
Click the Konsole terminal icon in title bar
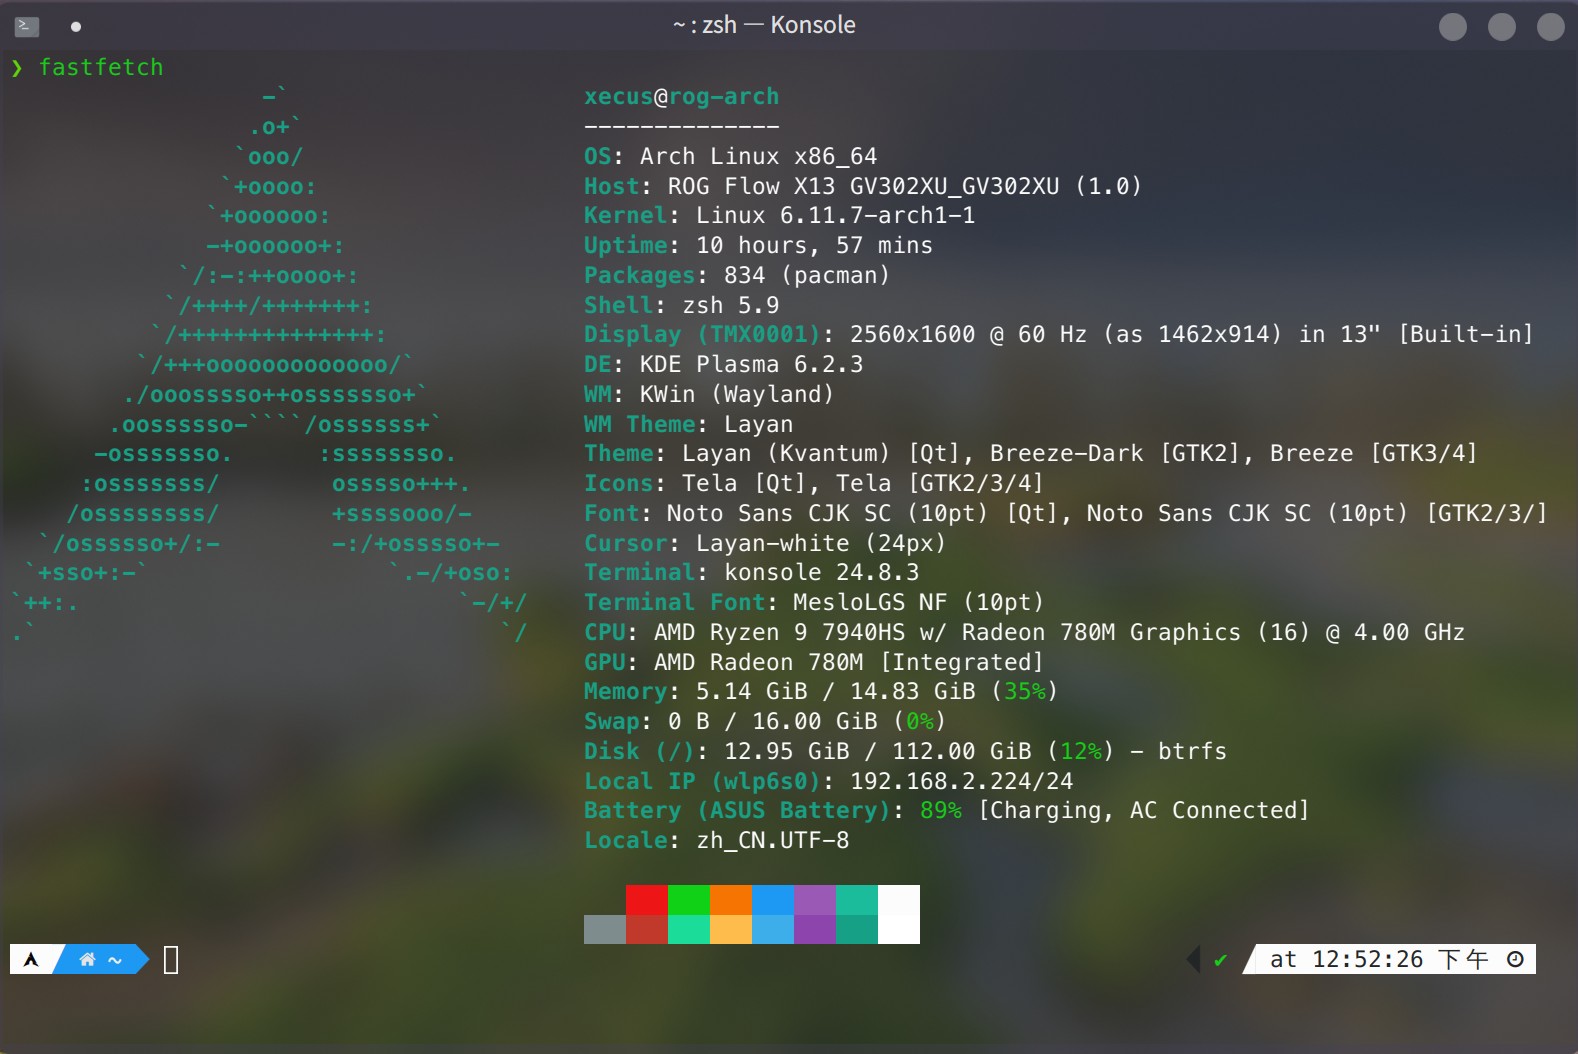27,27
